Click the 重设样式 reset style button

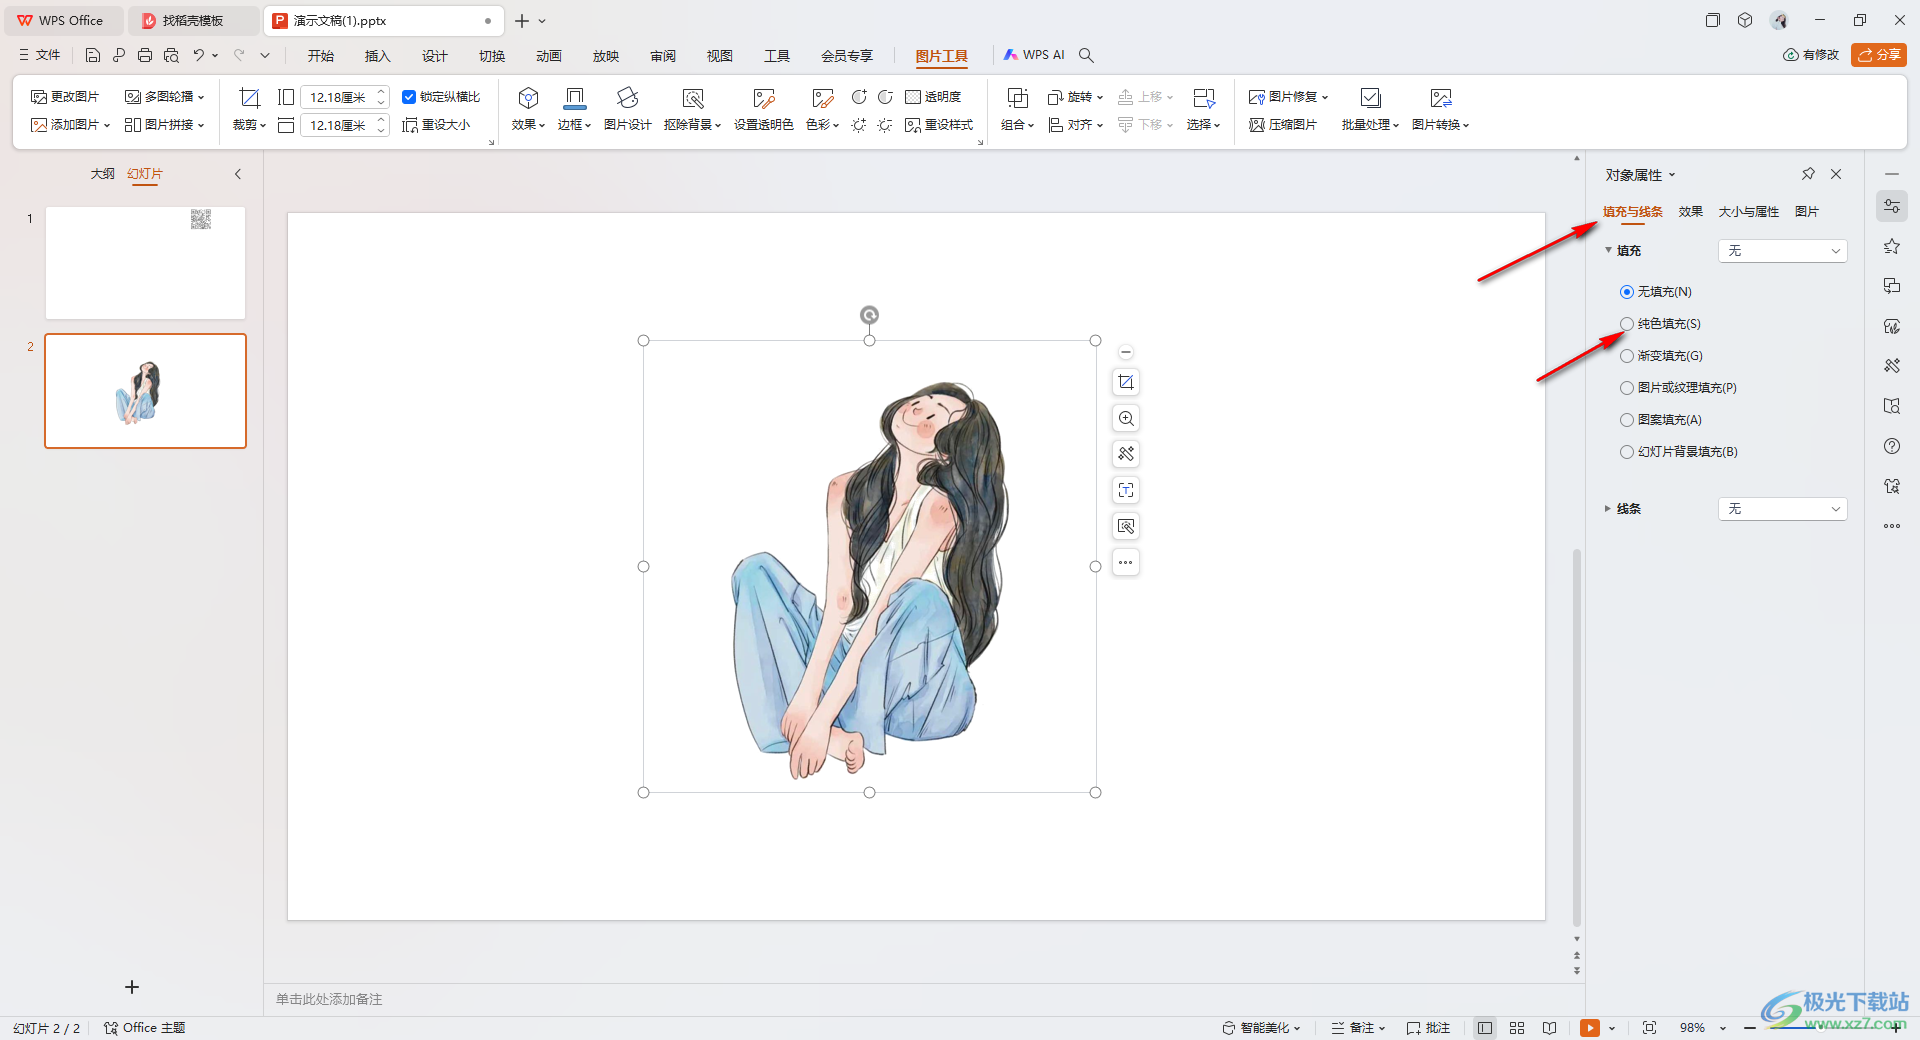(x=939, y=125)
